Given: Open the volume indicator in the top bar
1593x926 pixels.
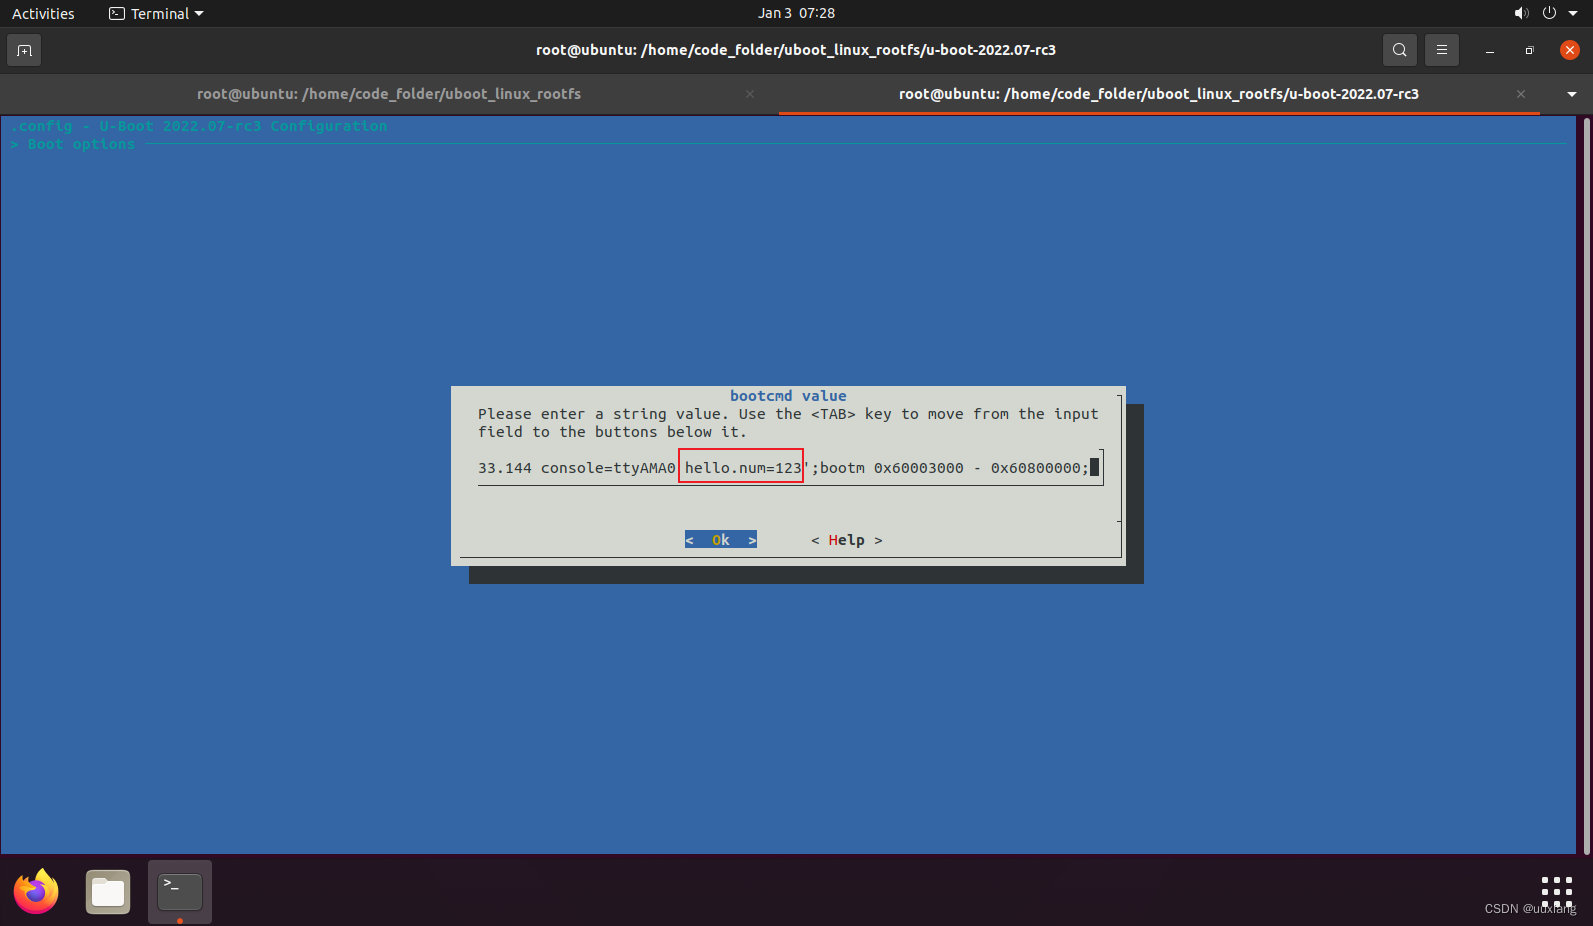Looking at the screenshot, I should [x=1521, y=13].
